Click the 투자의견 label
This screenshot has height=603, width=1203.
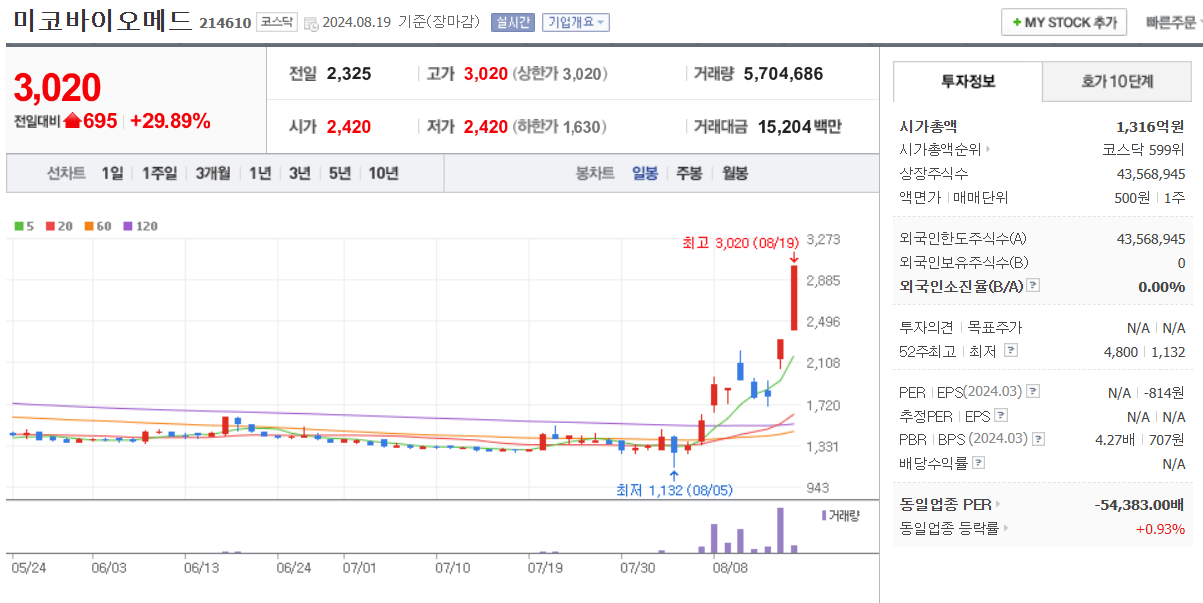[x=927, y=327]
